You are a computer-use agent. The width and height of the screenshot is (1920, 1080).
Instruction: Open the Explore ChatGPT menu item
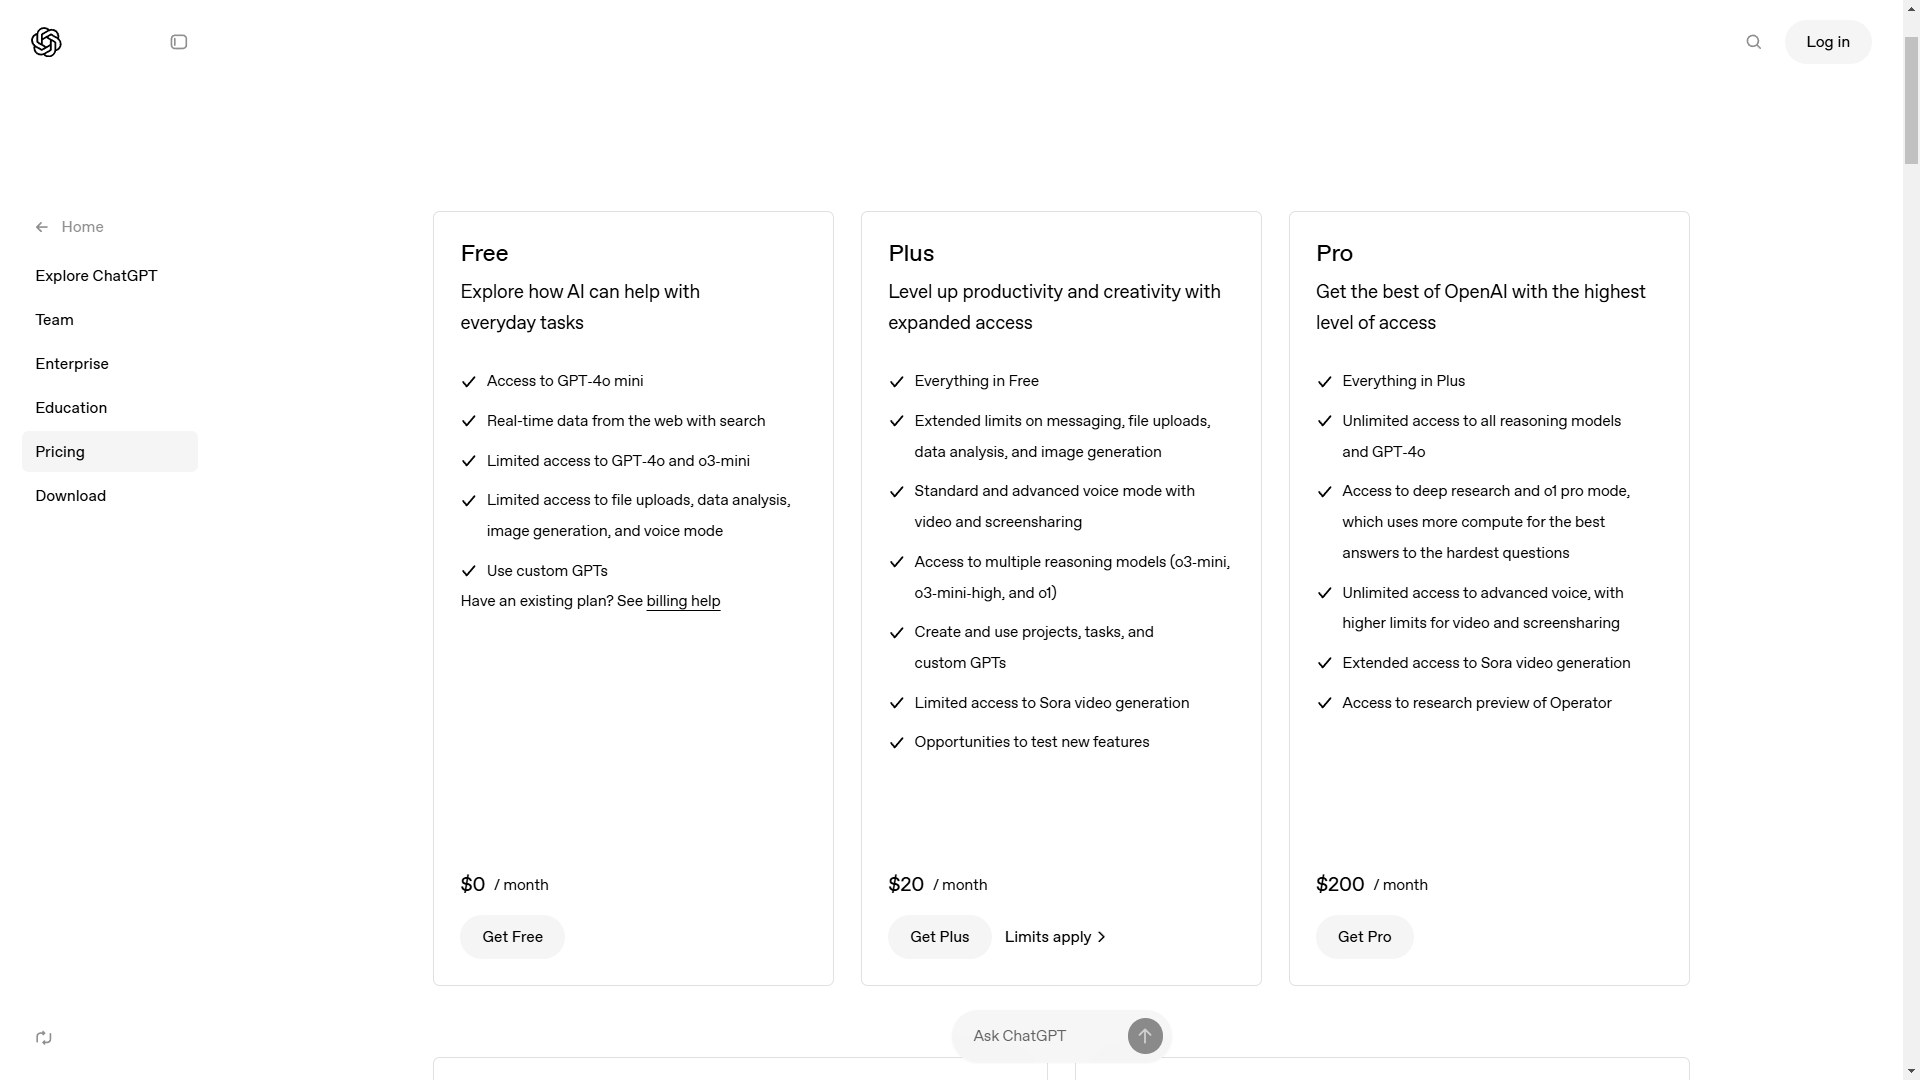(x=96, y=276)
